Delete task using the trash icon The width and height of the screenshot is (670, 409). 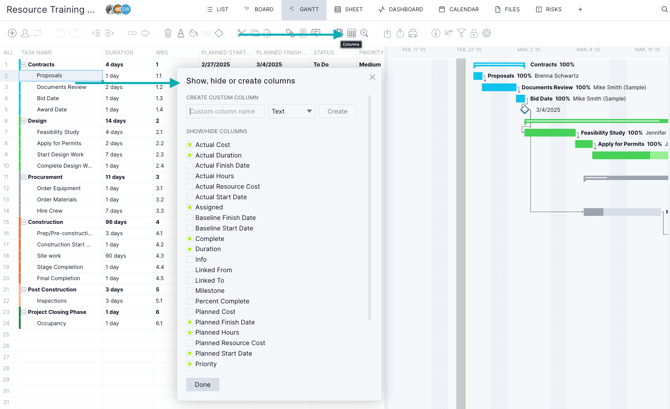[168, 33]
